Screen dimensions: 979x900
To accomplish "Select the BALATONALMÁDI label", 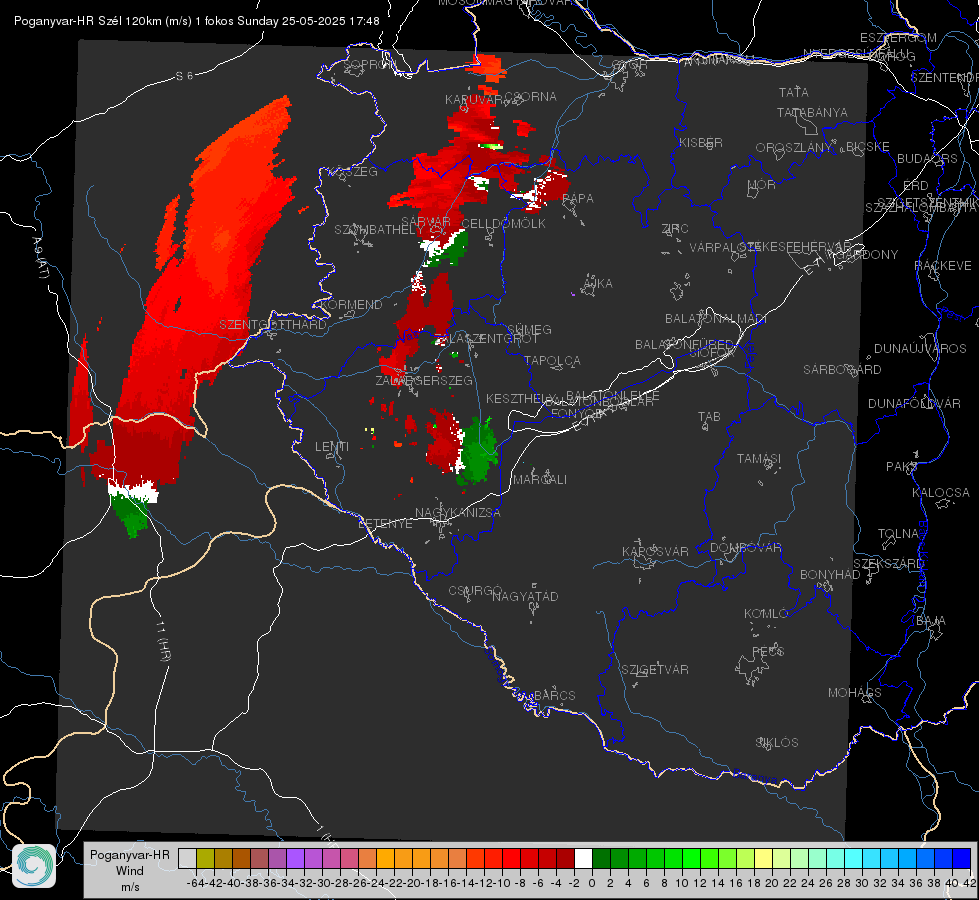I will (x=716, y=319).
